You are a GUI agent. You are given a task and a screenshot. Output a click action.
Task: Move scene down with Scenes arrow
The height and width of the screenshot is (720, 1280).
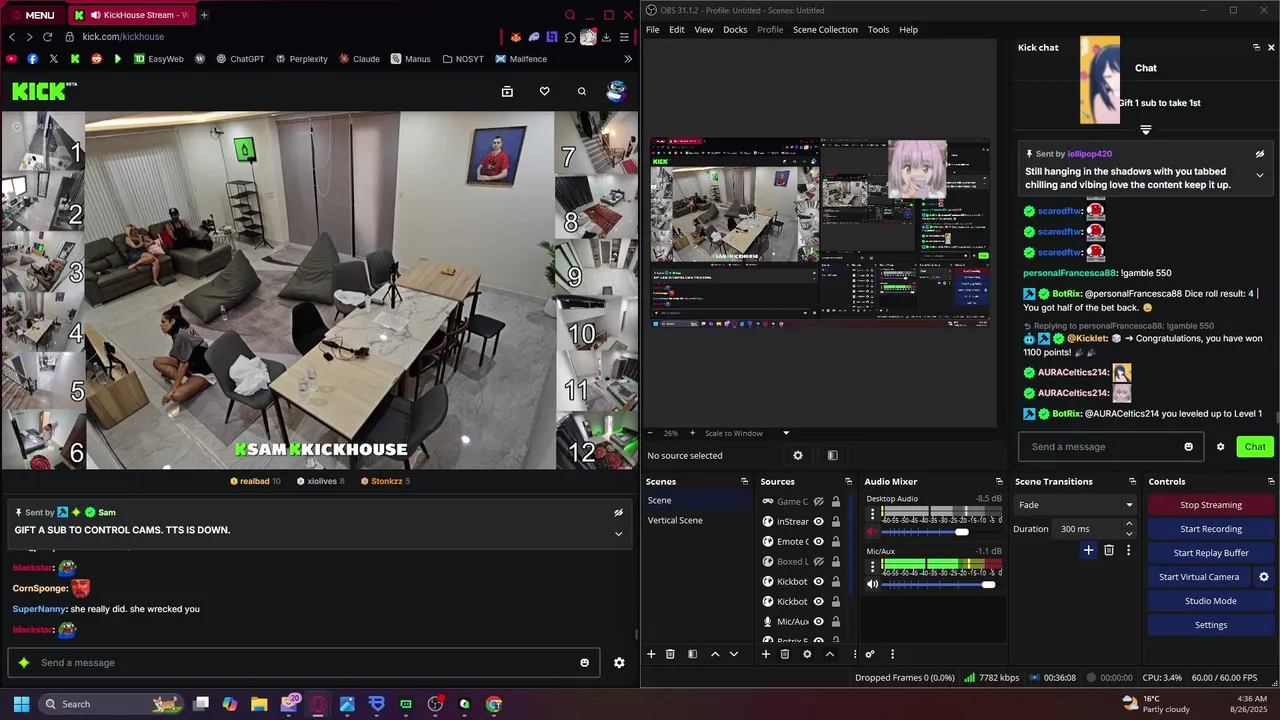[x=734, y=654]
